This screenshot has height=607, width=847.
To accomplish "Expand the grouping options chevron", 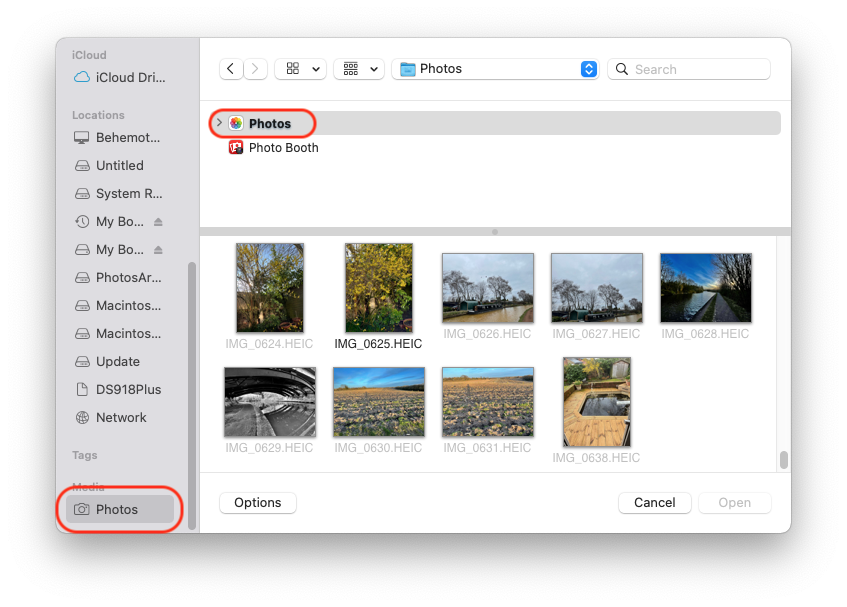I will click(374, 69).
